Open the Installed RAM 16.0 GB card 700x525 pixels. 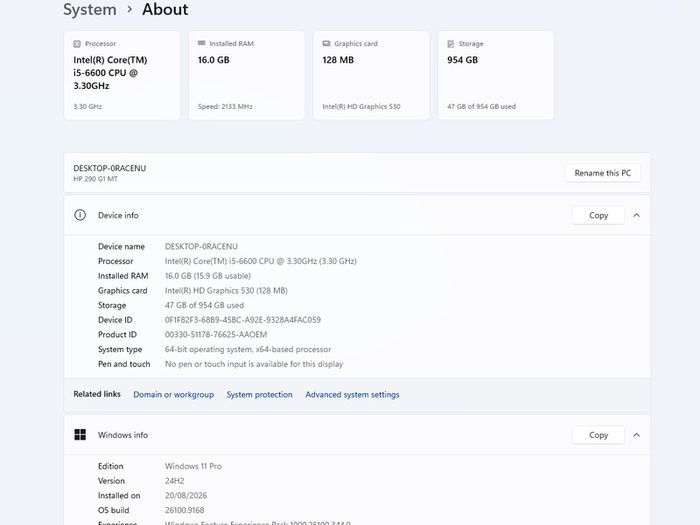pyautogui.click(x=247, y=75)
